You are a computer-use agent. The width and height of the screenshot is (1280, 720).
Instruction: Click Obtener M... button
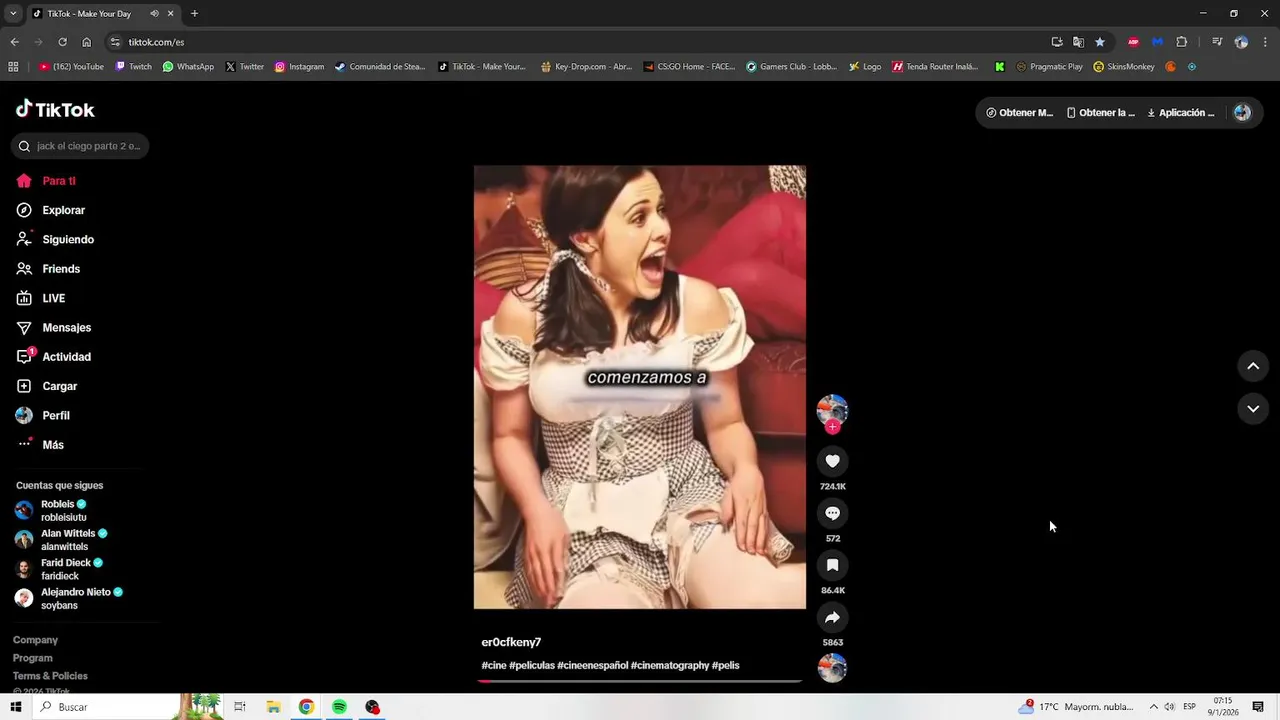click(x=1020, y=113)
